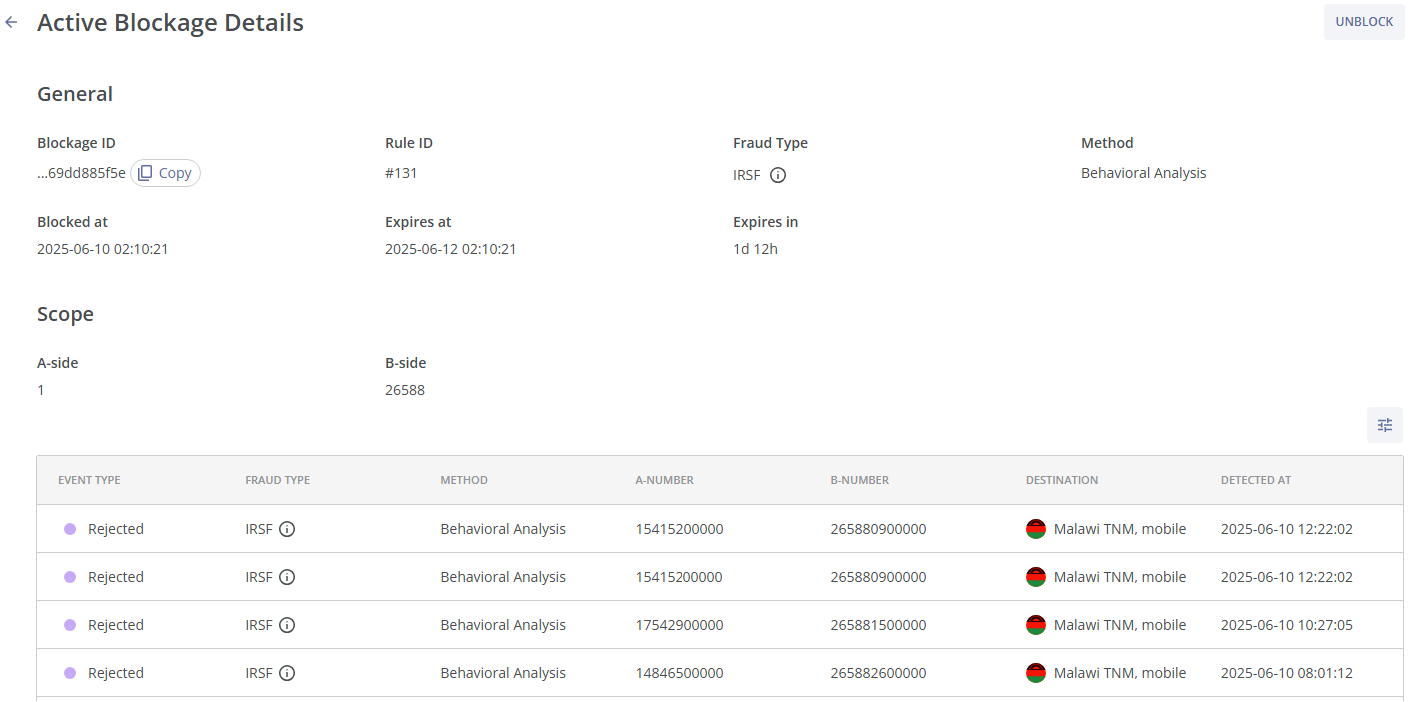The width and height of the screenshot is (1416, 702).
Task: Click the purple status dot beside Rejected
Action: coord(69,529)
